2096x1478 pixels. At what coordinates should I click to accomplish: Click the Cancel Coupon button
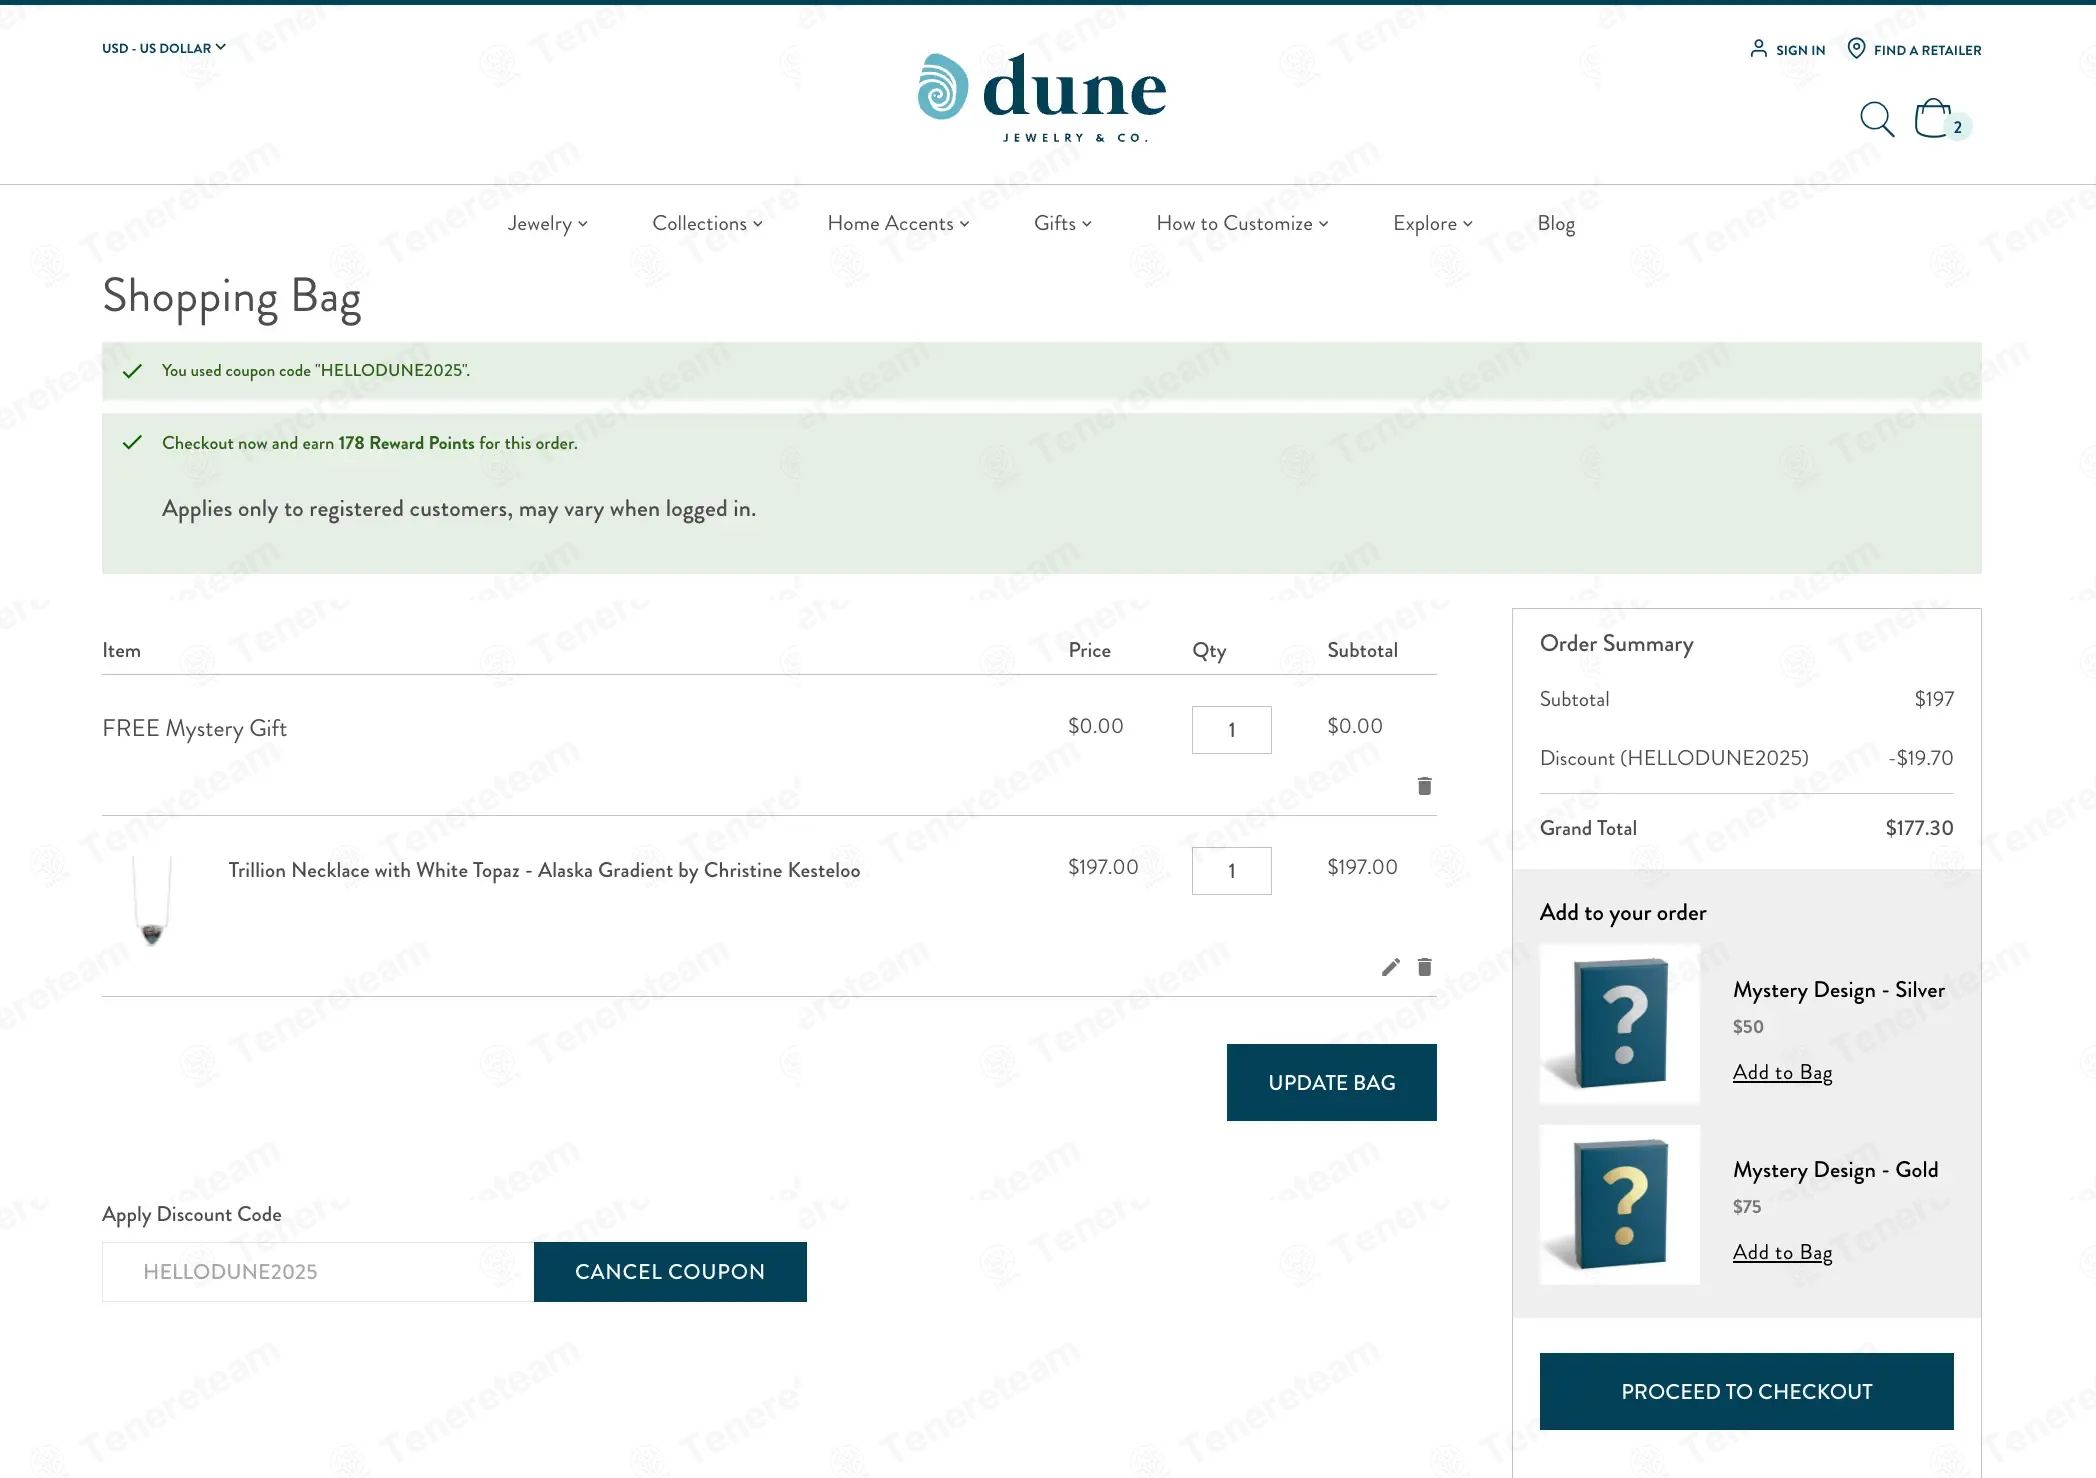(670, 1272)
